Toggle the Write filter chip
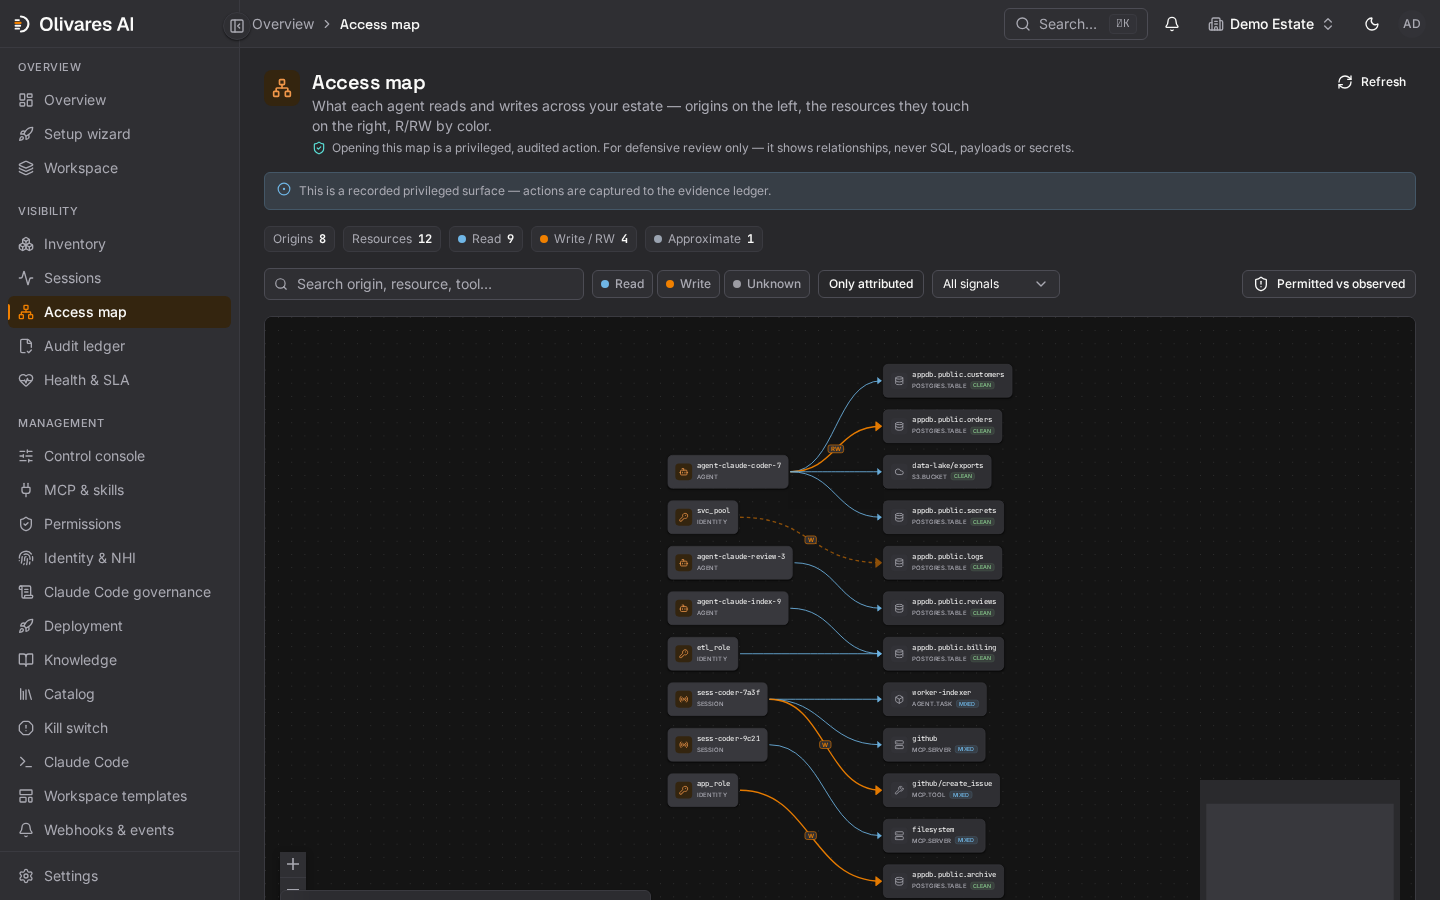The width and height of the screenshot is (1440, 900). click(x=688, y=284)
